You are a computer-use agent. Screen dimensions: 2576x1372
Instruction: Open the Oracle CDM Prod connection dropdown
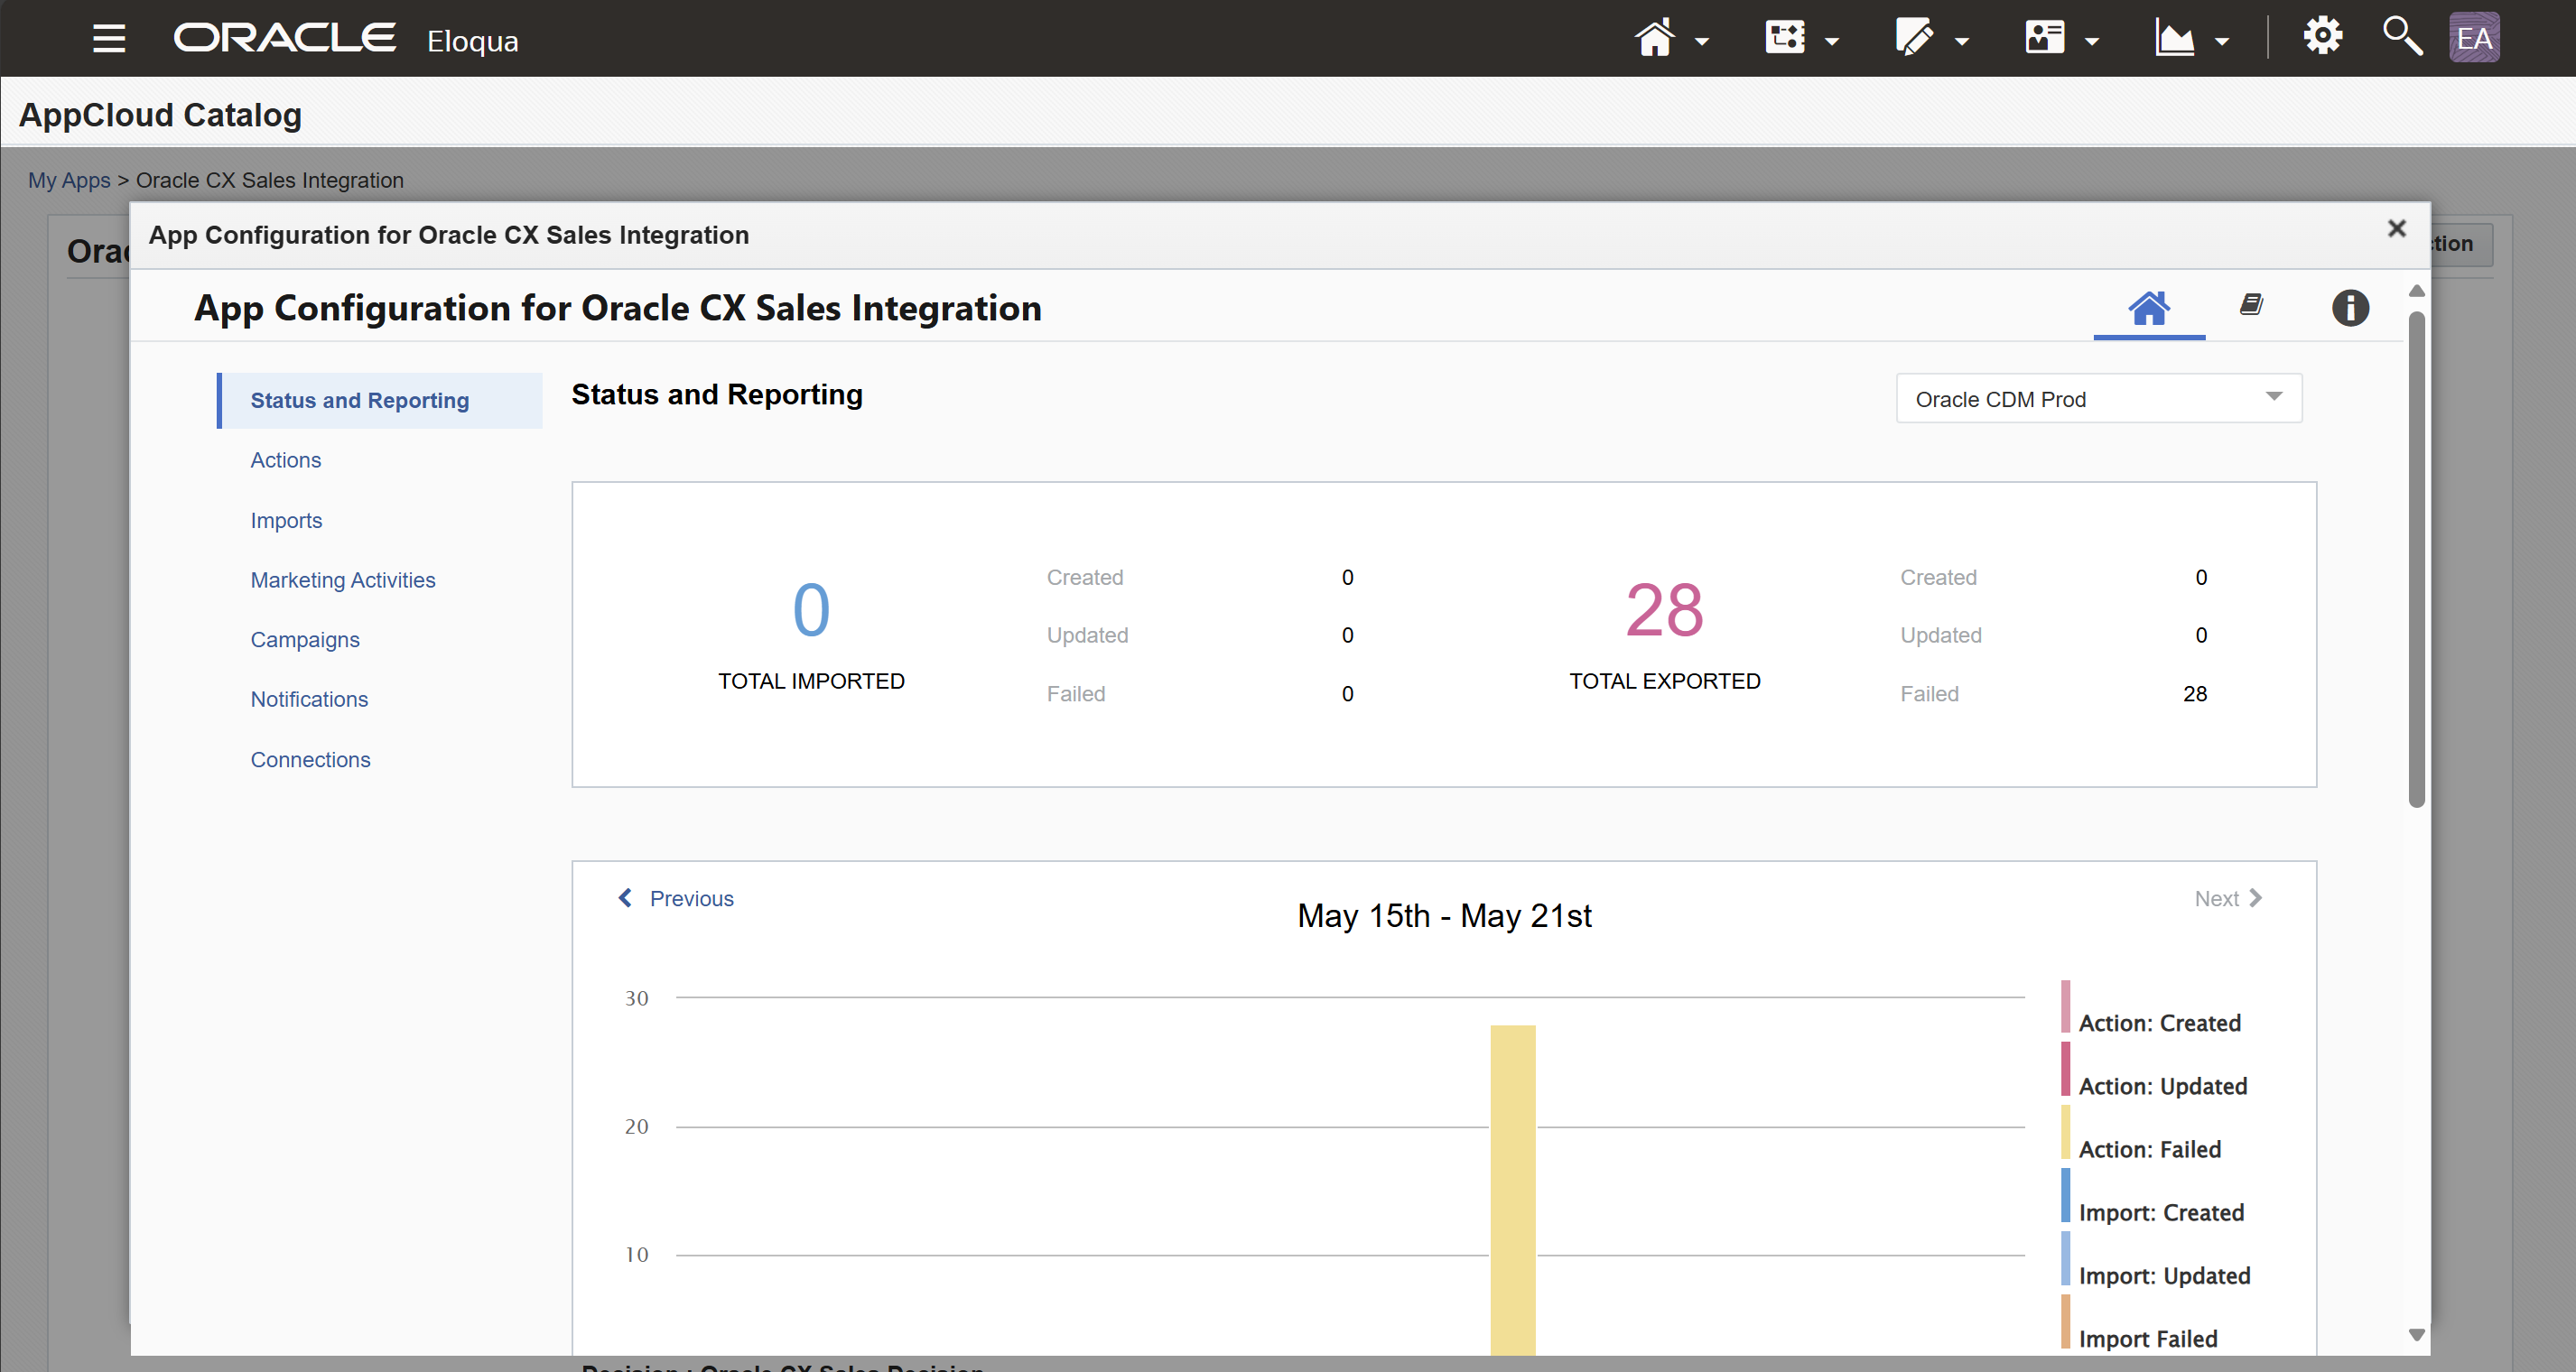click(2098, 399)
